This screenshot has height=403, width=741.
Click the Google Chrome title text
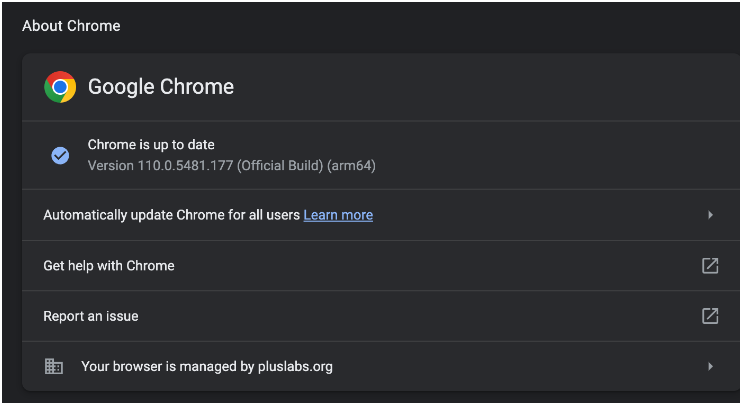(x=161, y=87)
